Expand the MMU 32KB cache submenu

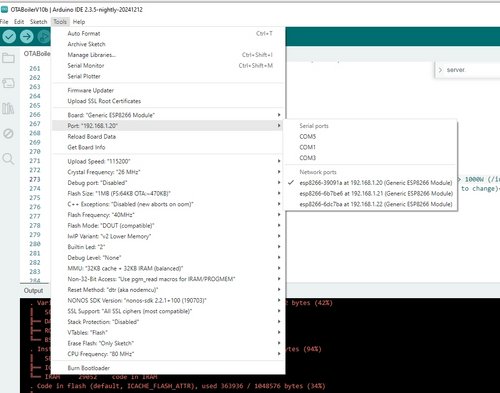pyautogui.click(x=168, y=268)
